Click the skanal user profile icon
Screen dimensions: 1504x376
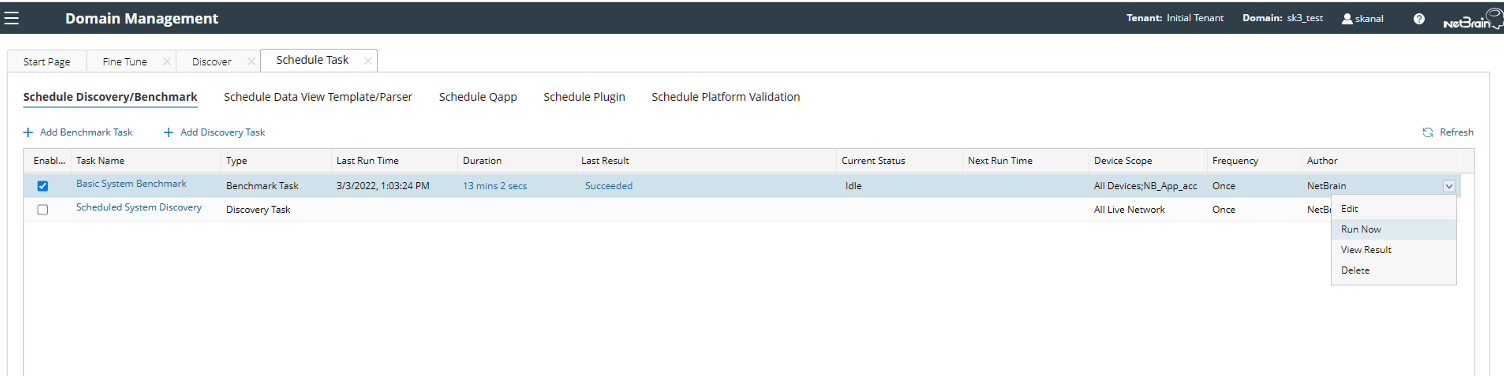1347,18
